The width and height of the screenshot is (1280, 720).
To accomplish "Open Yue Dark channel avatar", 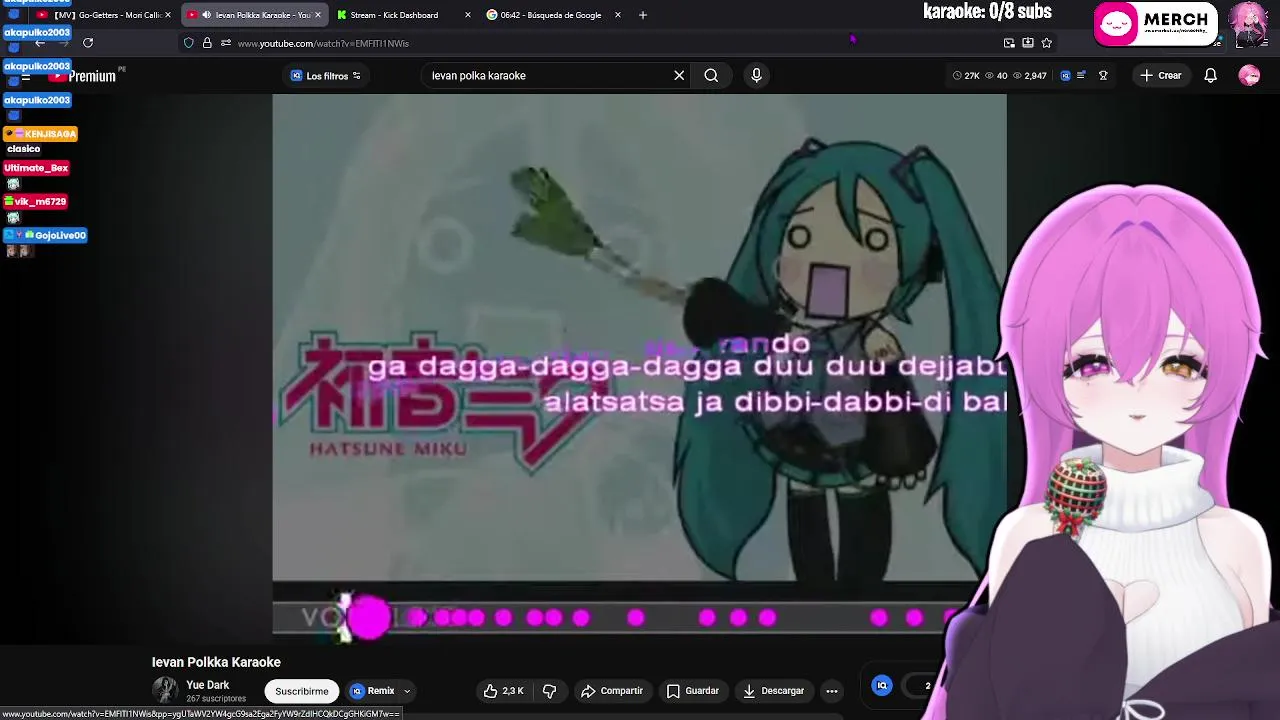I will pos(165,690).
